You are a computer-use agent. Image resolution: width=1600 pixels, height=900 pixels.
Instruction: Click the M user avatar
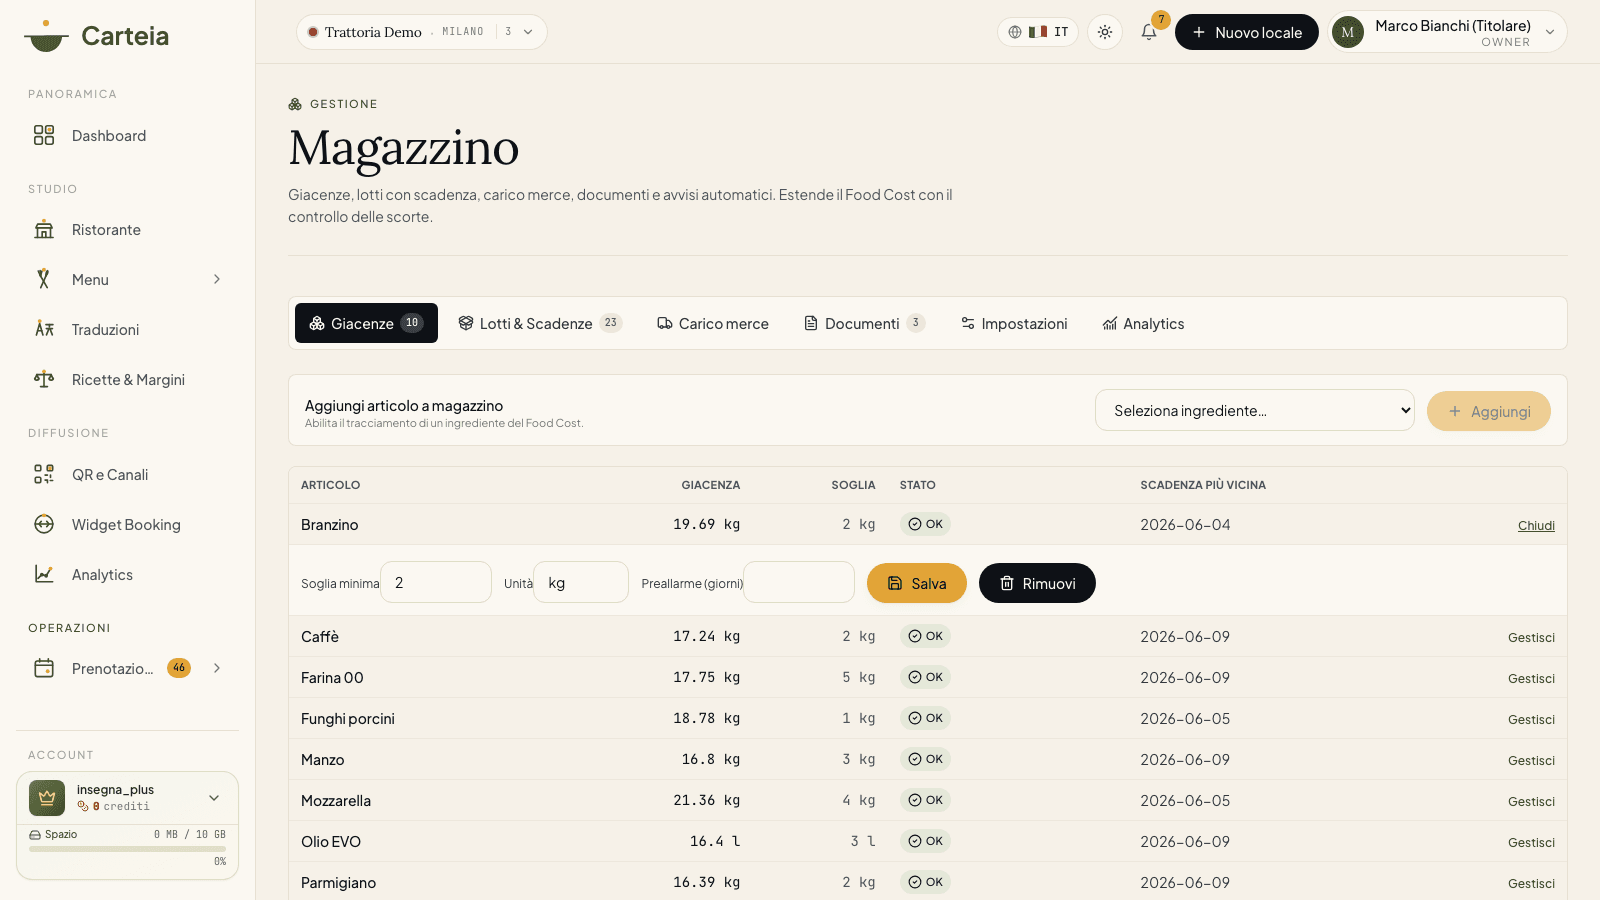1348,32
